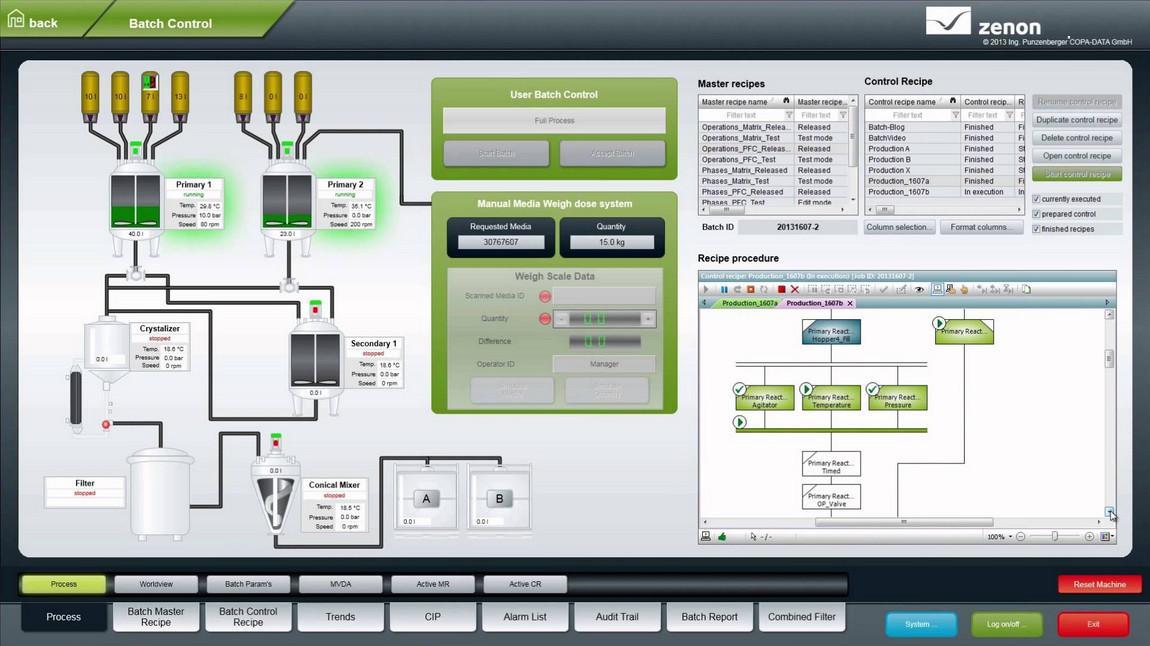This screenshot has width=1150, height=646.
Task: Start recipe playback with the play icon
Action: (705, 289)
